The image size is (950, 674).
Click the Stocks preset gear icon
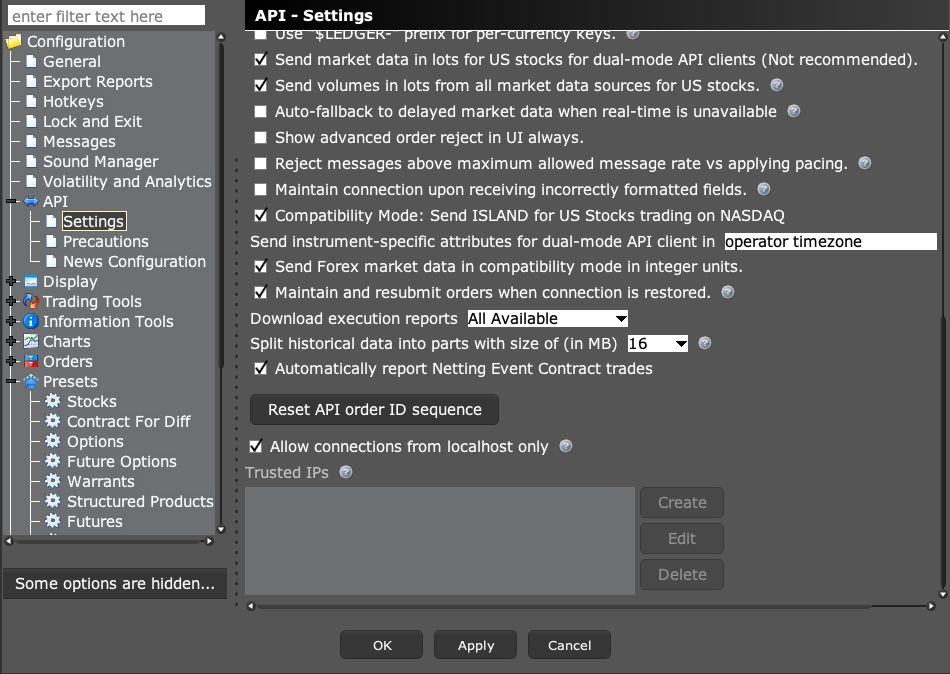click(53, 401)
